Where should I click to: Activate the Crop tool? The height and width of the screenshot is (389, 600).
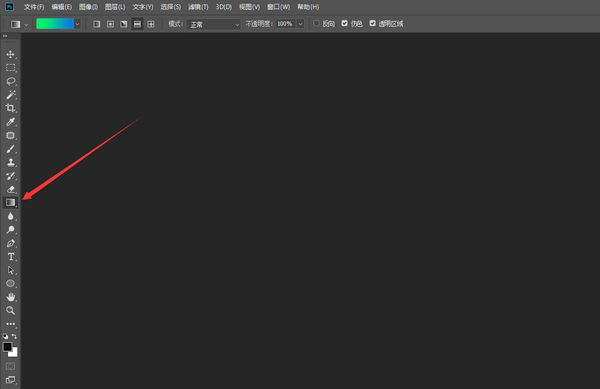[x=10, y=108]
